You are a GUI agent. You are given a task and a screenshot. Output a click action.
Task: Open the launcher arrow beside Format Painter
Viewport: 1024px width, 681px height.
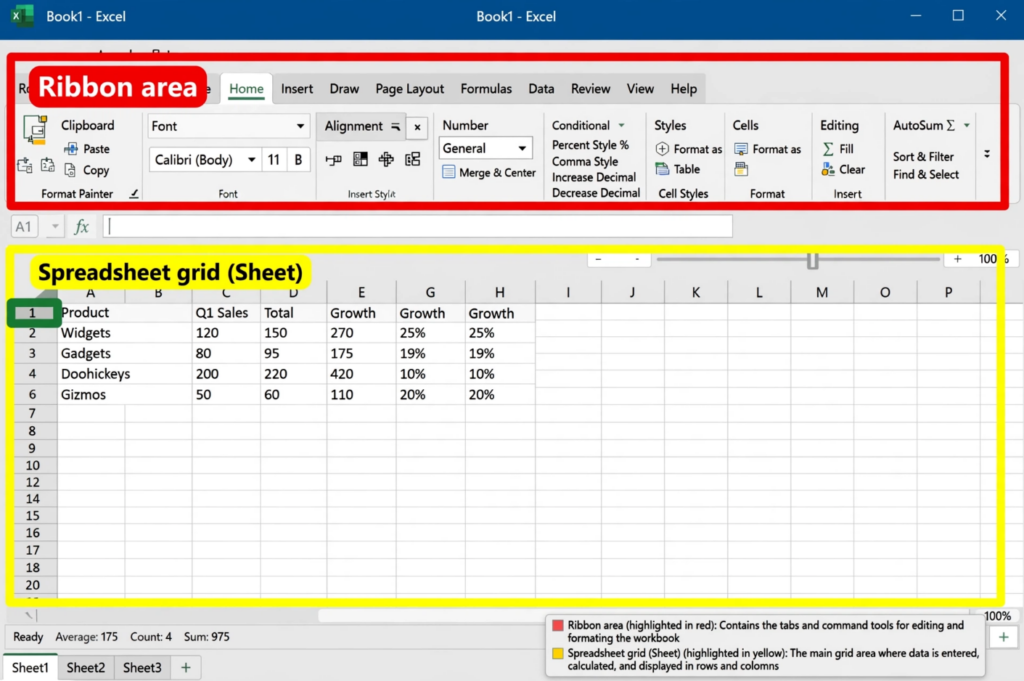pos(134,193)
